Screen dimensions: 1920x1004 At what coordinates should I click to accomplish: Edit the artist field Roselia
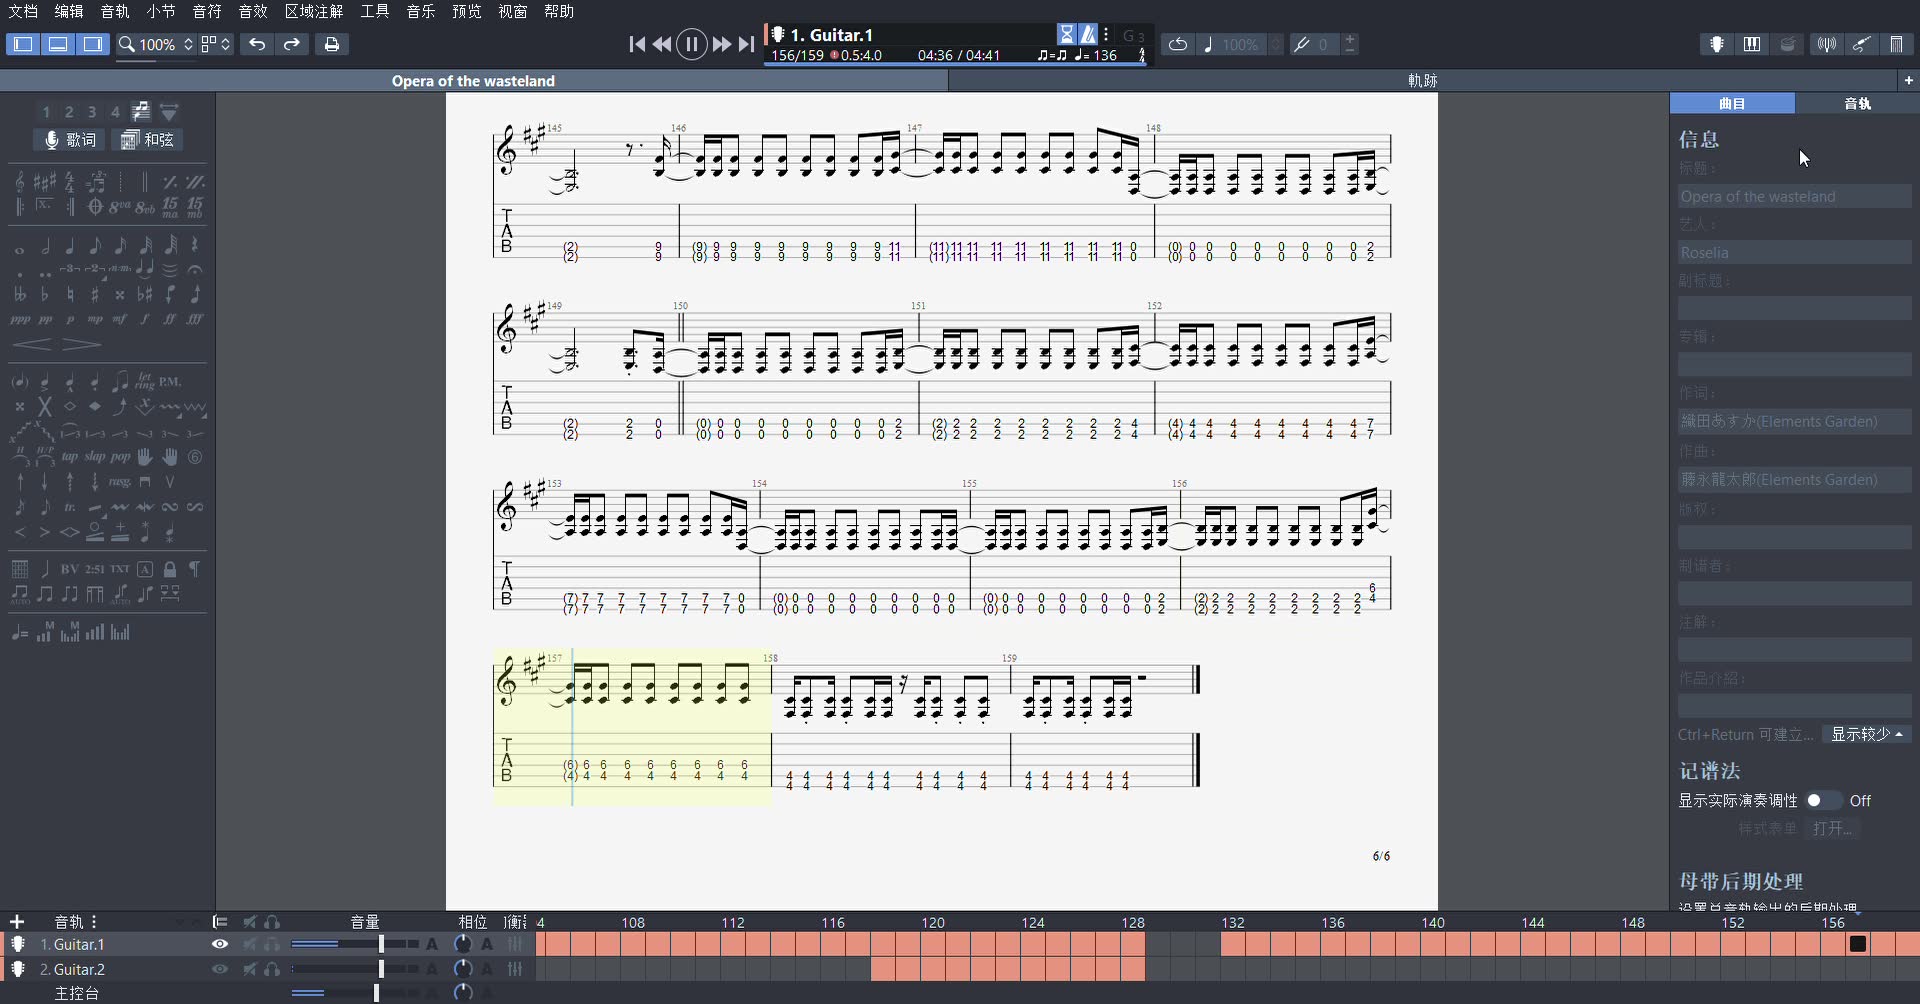1794,253
